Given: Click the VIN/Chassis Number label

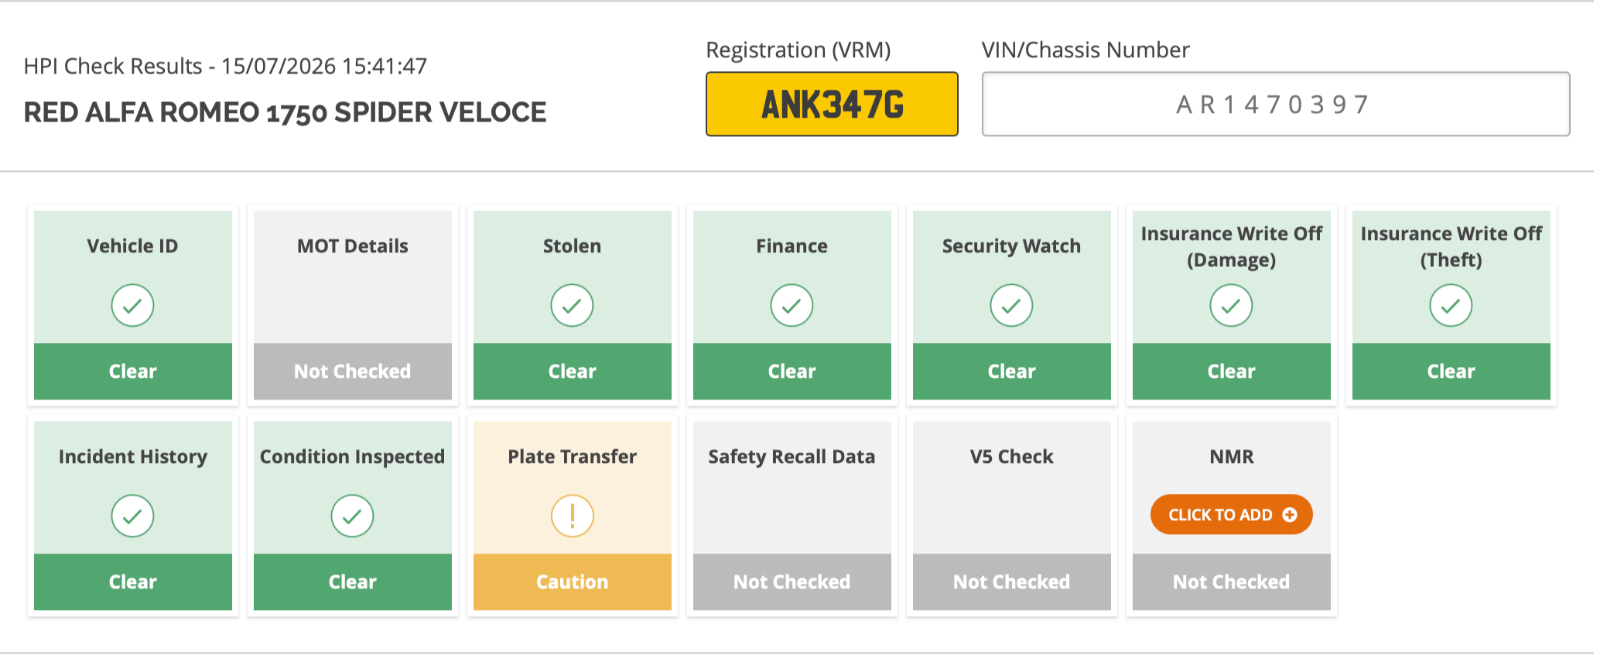Looking at the screenshot, I should point(1085,50).
